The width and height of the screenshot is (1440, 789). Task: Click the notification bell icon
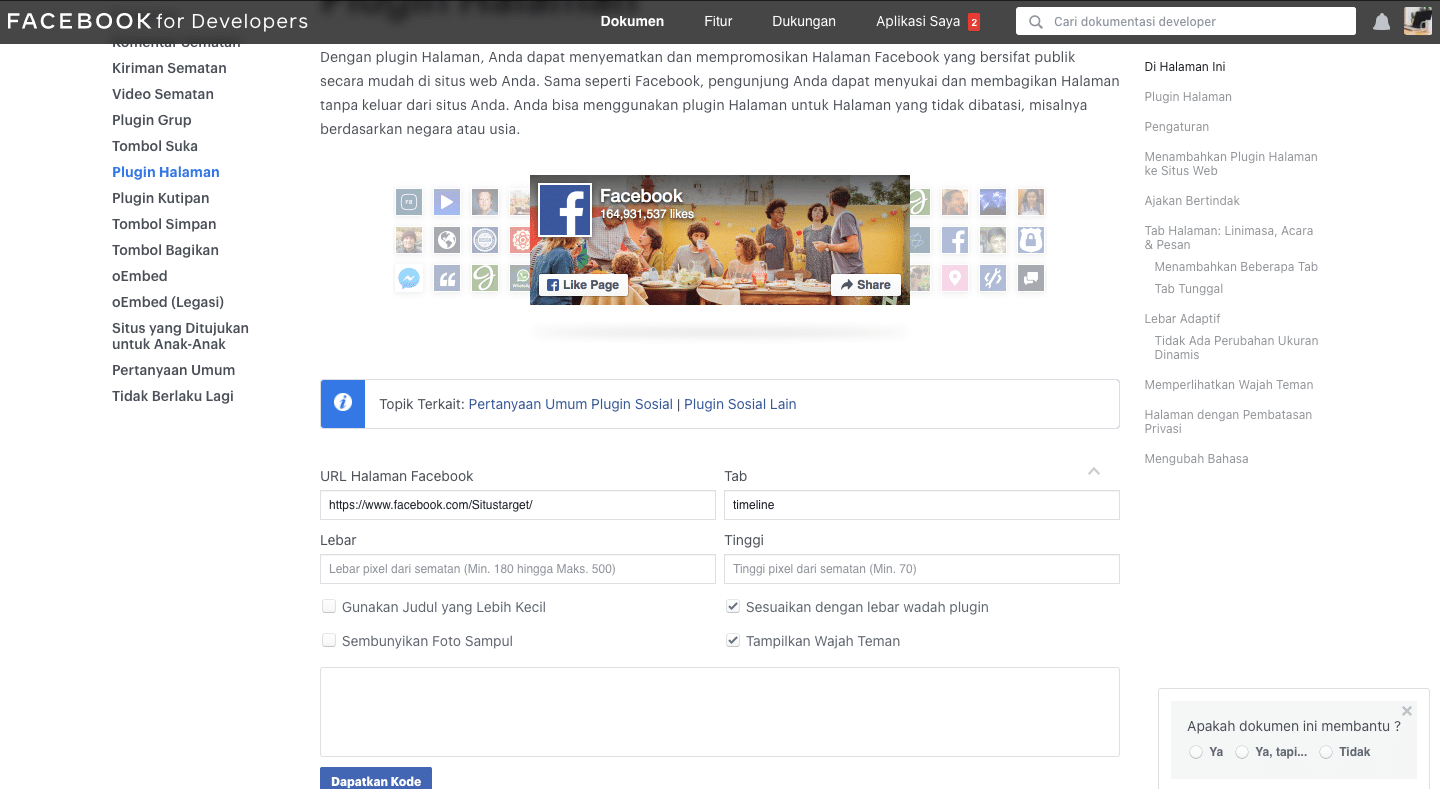pyautogui.click(x=1381, y=22)
